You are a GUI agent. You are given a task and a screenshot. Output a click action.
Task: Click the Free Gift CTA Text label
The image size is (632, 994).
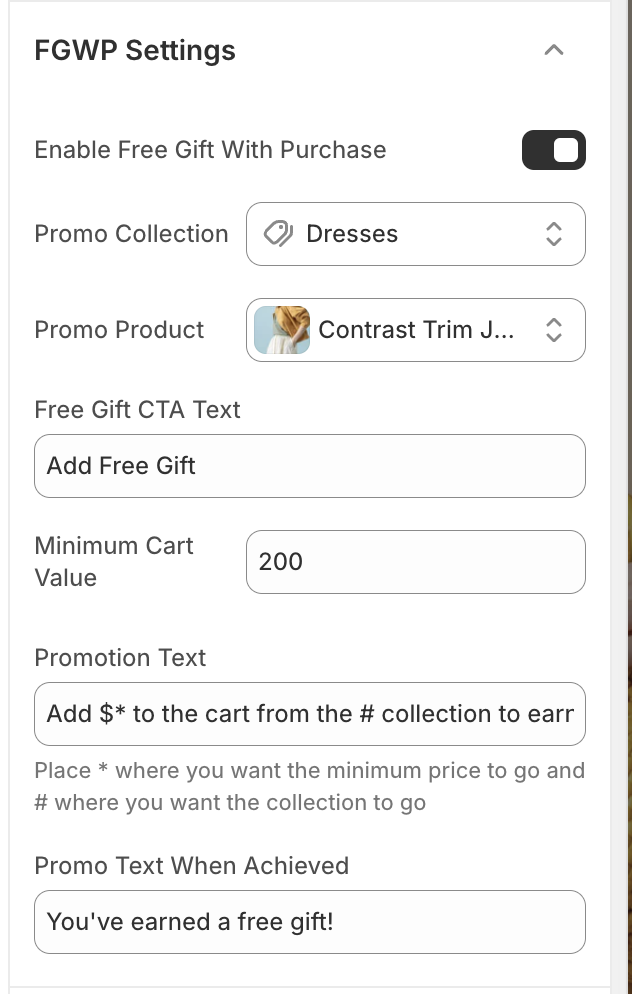[x=137, y=410]
